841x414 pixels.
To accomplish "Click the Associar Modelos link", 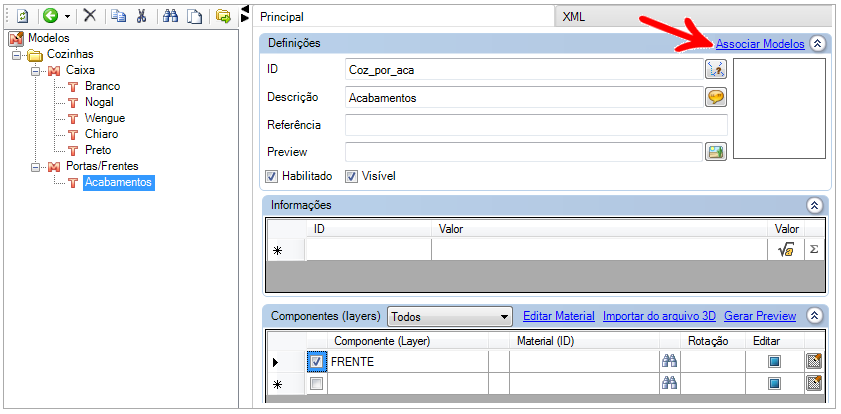I will (760, 44).
